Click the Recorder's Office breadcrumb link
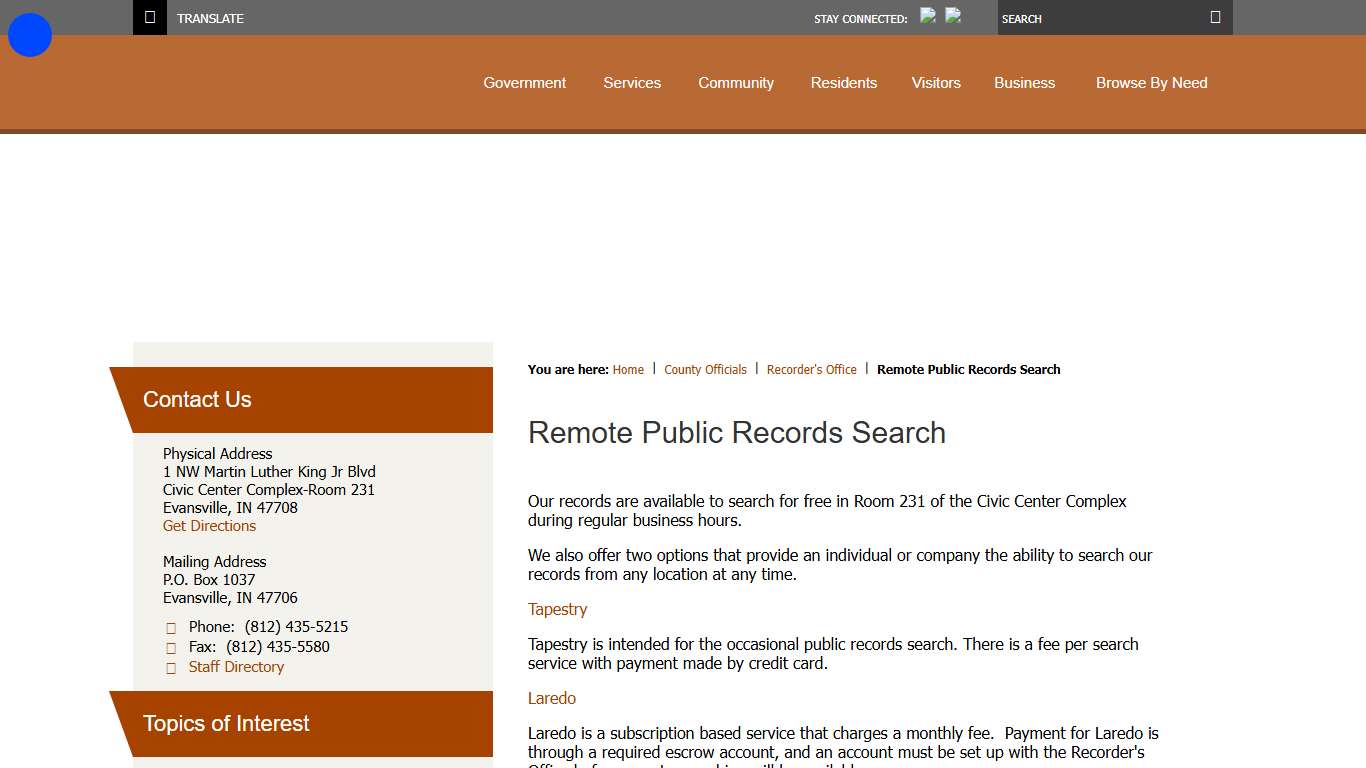The height and width of the screenshot is (768, 1366). (811, 369)
